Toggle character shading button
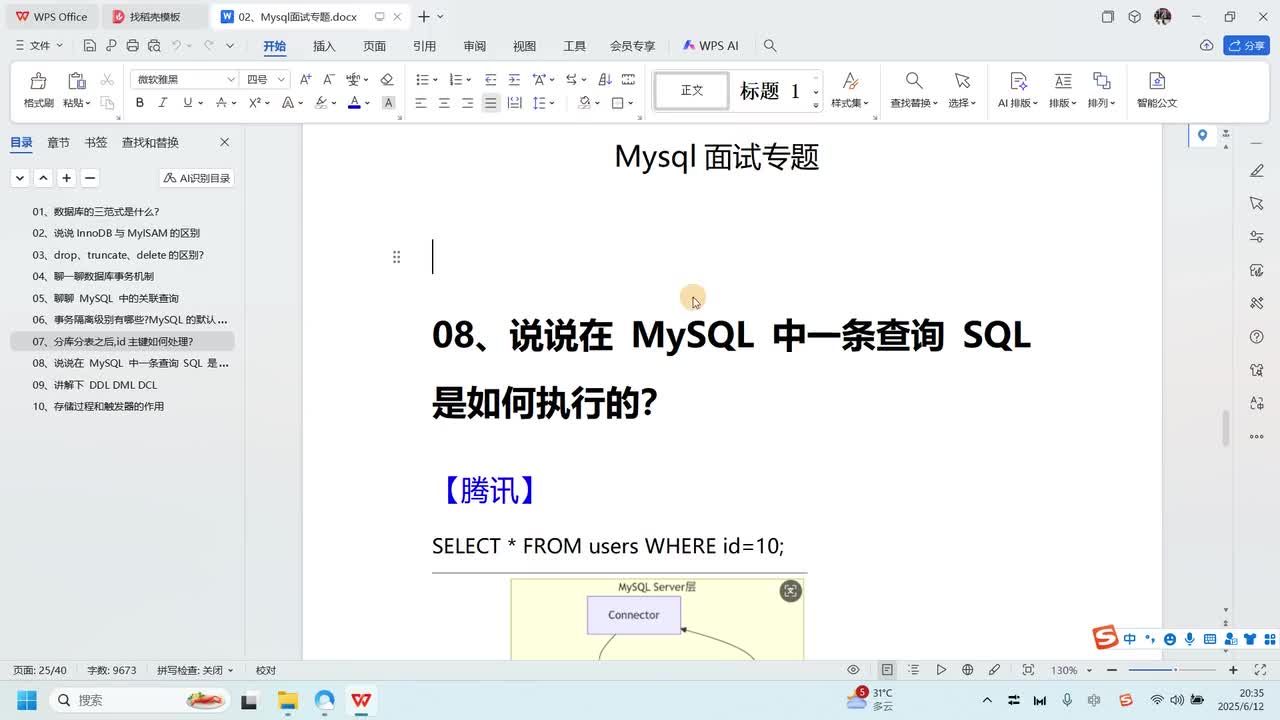Viewport: 1280px width, 720px height. click(x=388, y=103)
